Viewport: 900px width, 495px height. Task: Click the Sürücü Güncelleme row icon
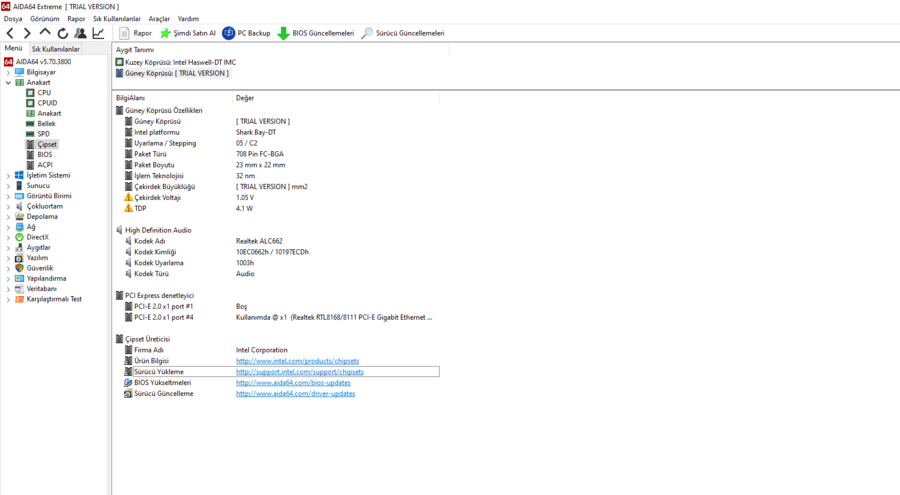tap(128, 394)
